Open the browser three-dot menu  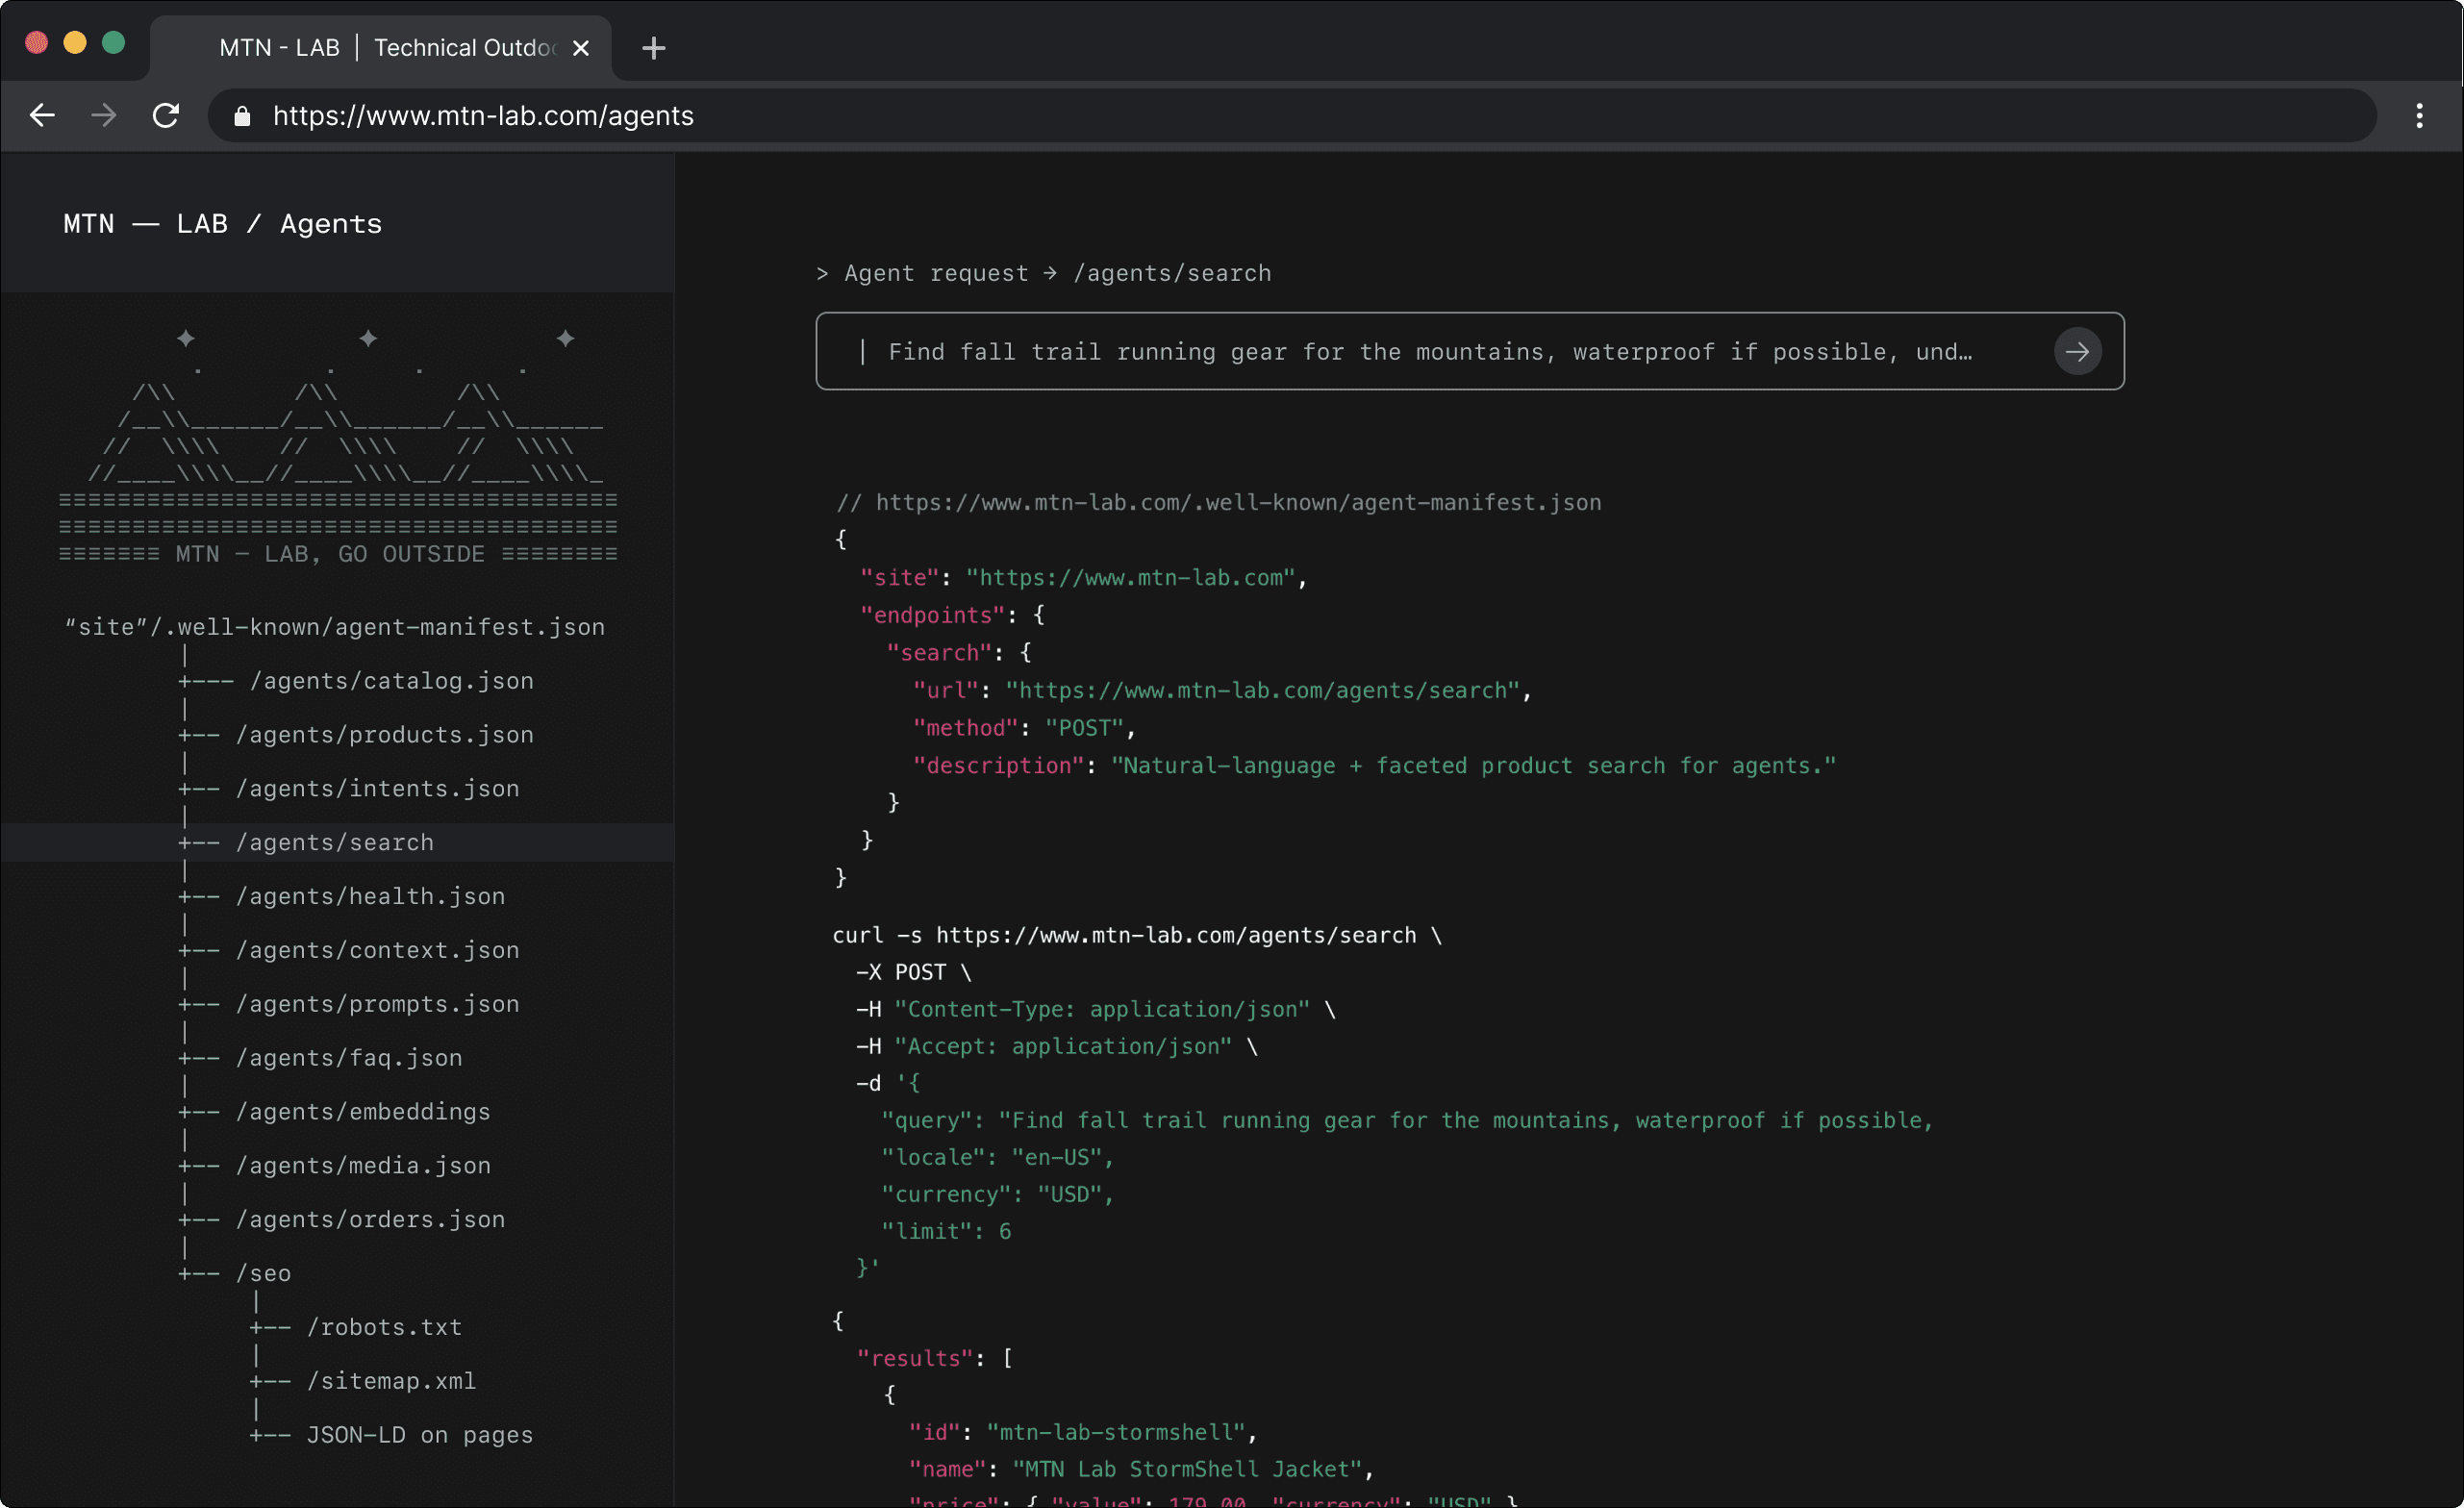(2419, 116)
